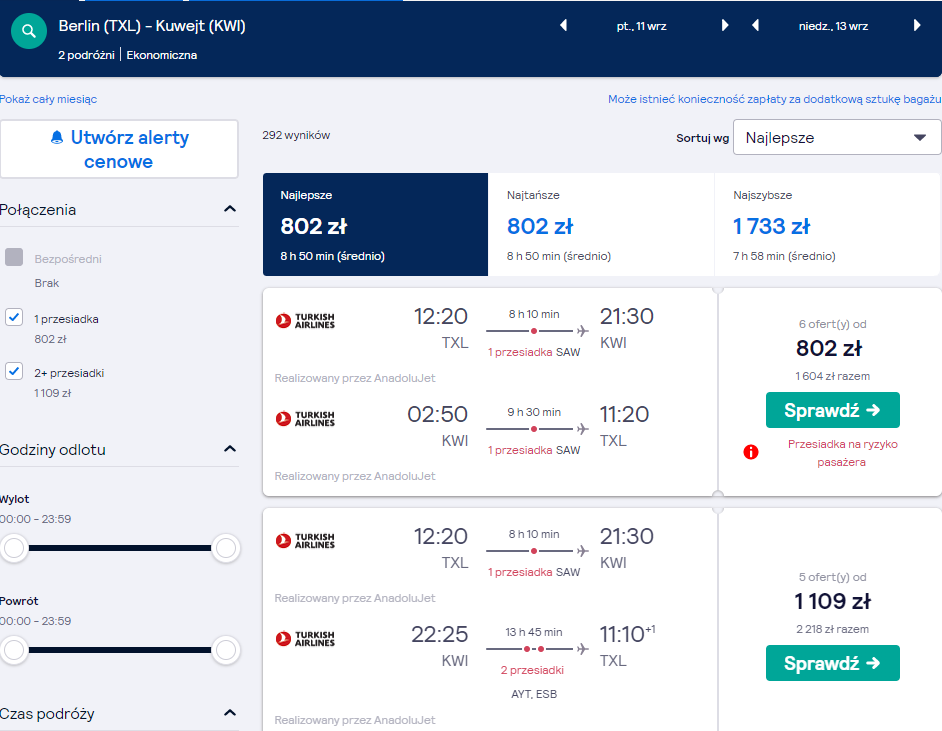Open the Pokaż cały miesiąc link
Viewport: 942px width, 731px height.
click(48, 99)
